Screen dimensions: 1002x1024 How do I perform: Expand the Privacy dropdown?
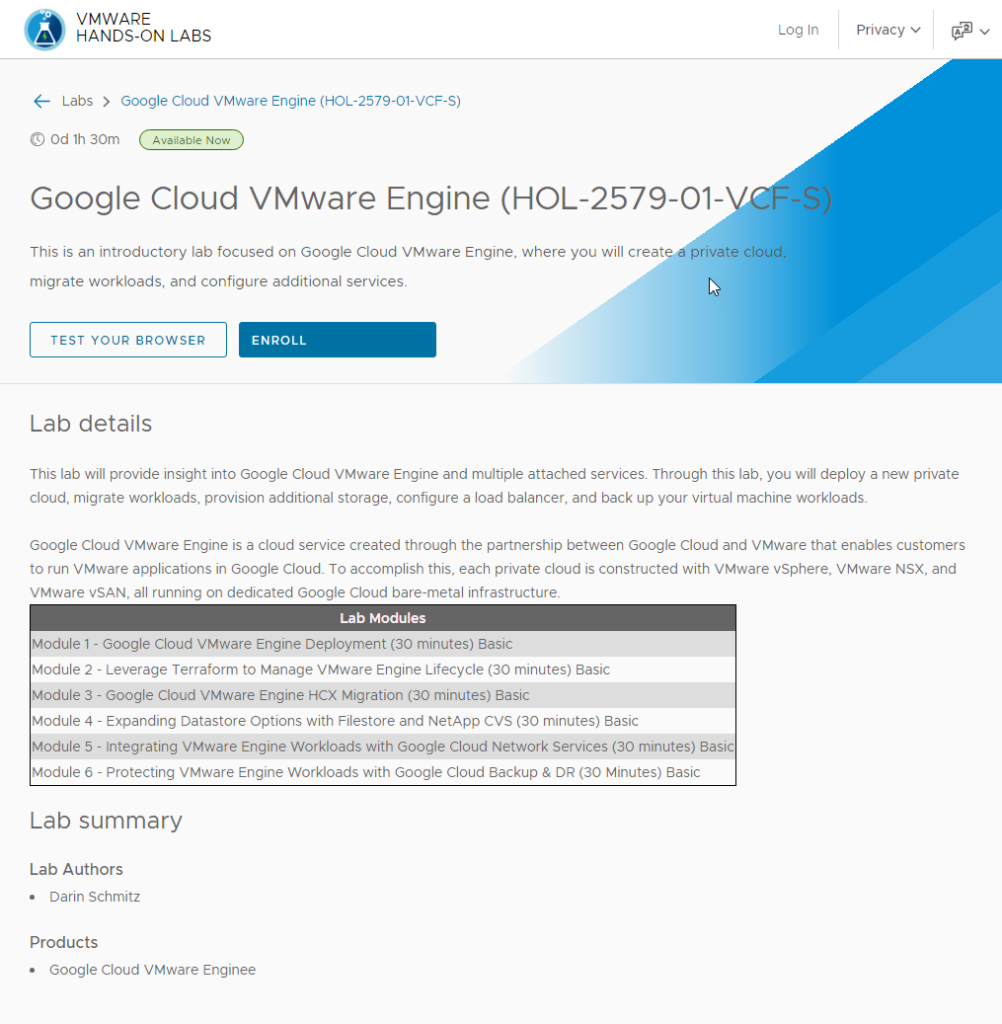click(x=886, y=30)
